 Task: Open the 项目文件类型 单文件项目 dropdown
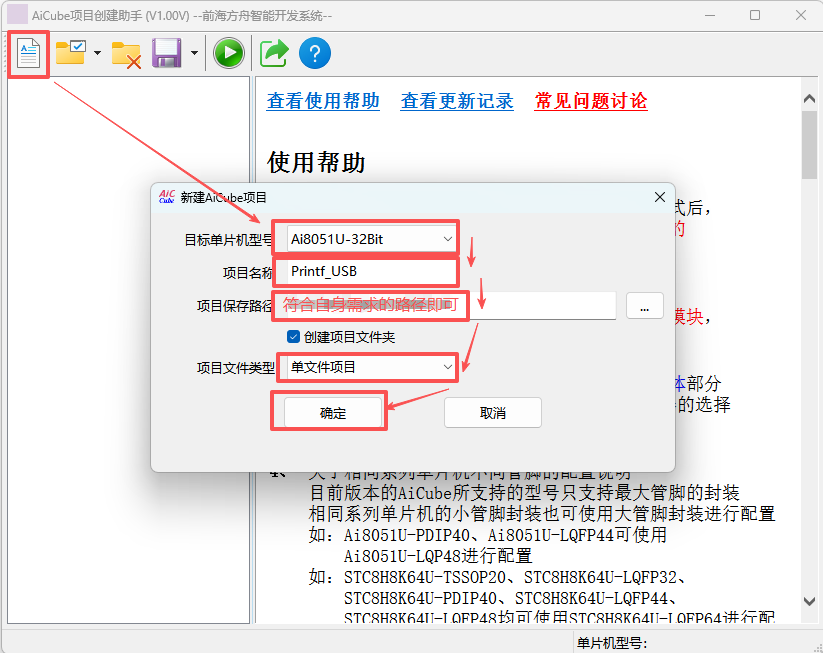click(372, 367)
